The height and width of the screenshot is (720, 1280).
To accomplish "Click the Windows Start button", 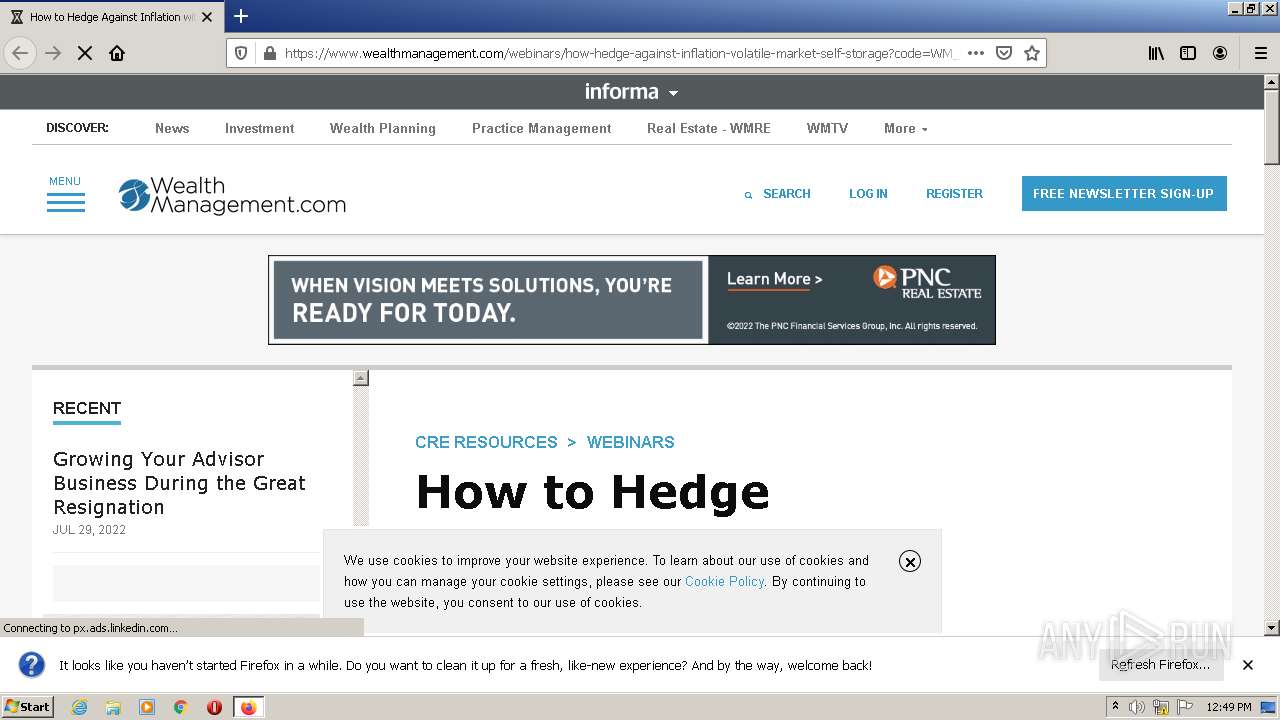I will (28, 707).
